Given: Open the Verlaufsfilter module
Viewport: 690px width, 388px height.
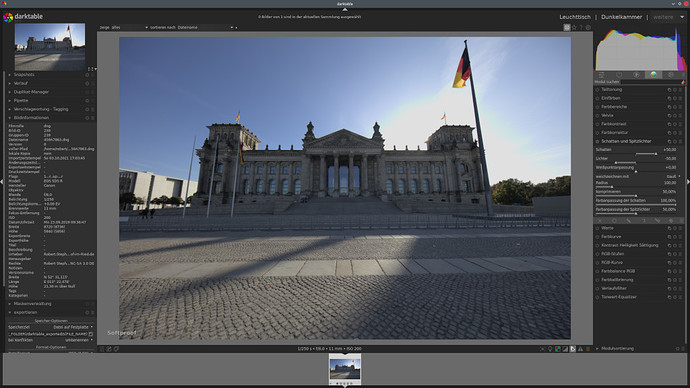Looking at the screenshot, I should tap(614, 288).
